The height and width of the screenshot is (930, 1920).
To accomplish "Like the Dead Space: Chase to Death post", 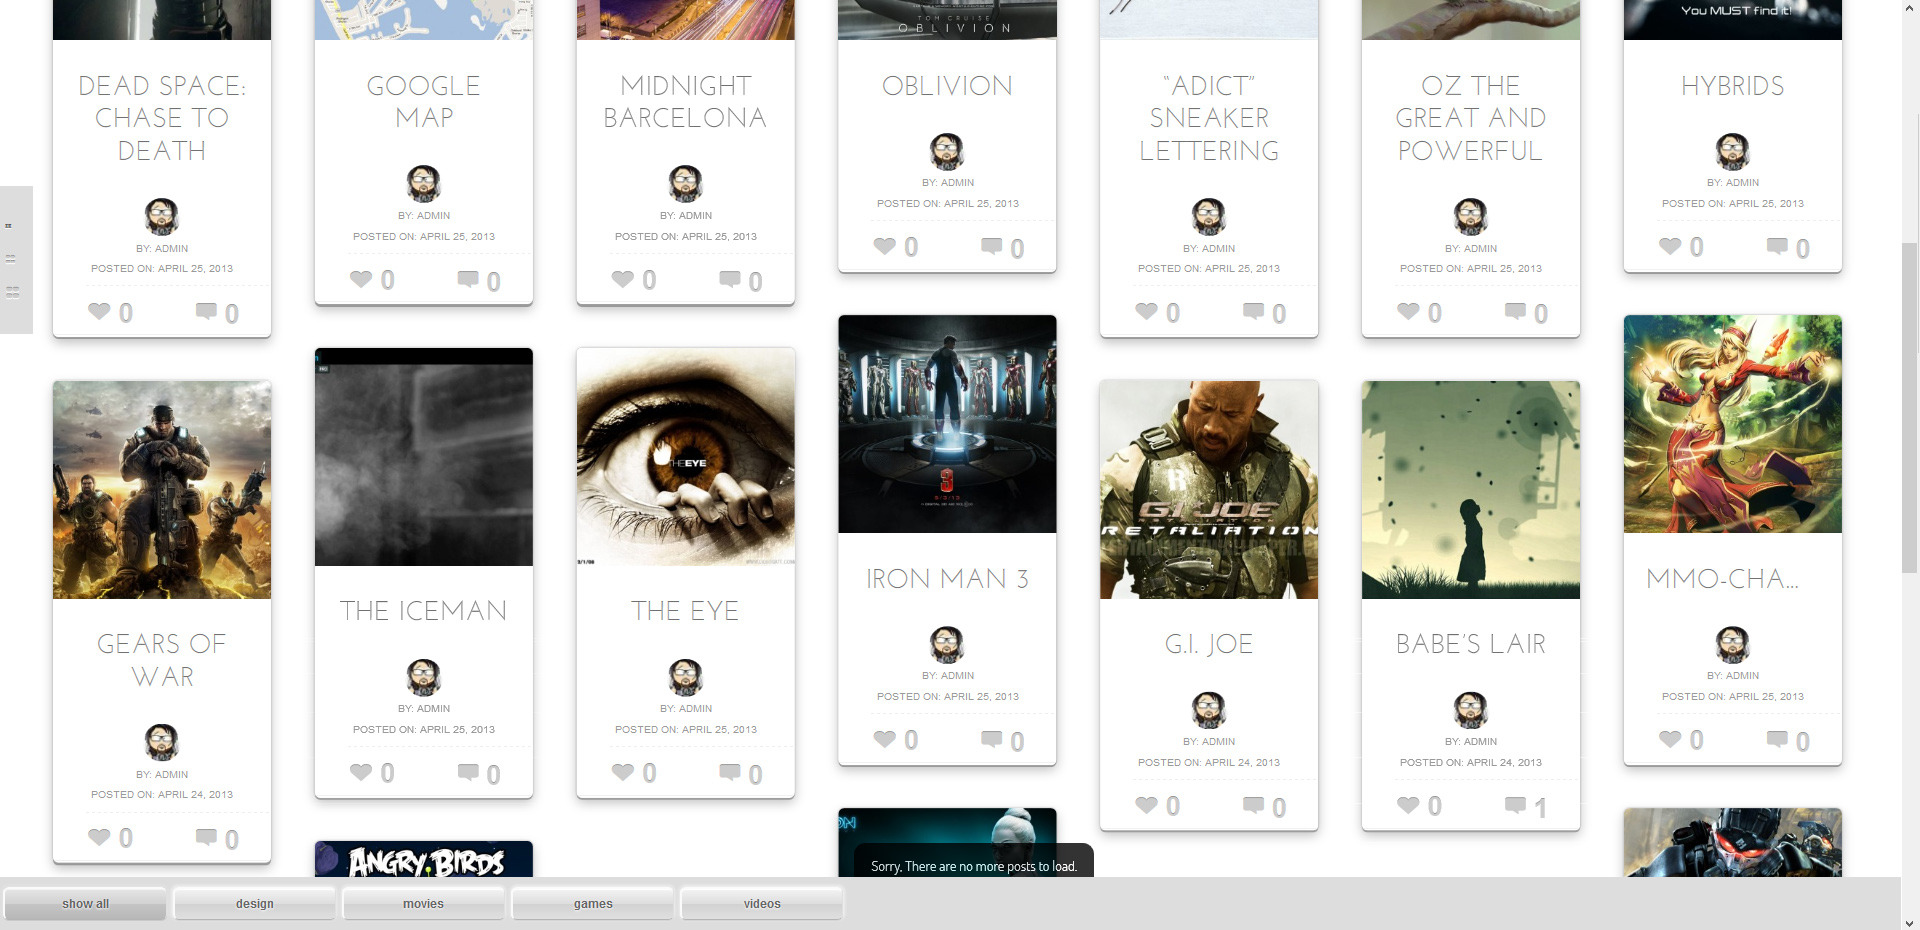I will (x=99, y=311).
